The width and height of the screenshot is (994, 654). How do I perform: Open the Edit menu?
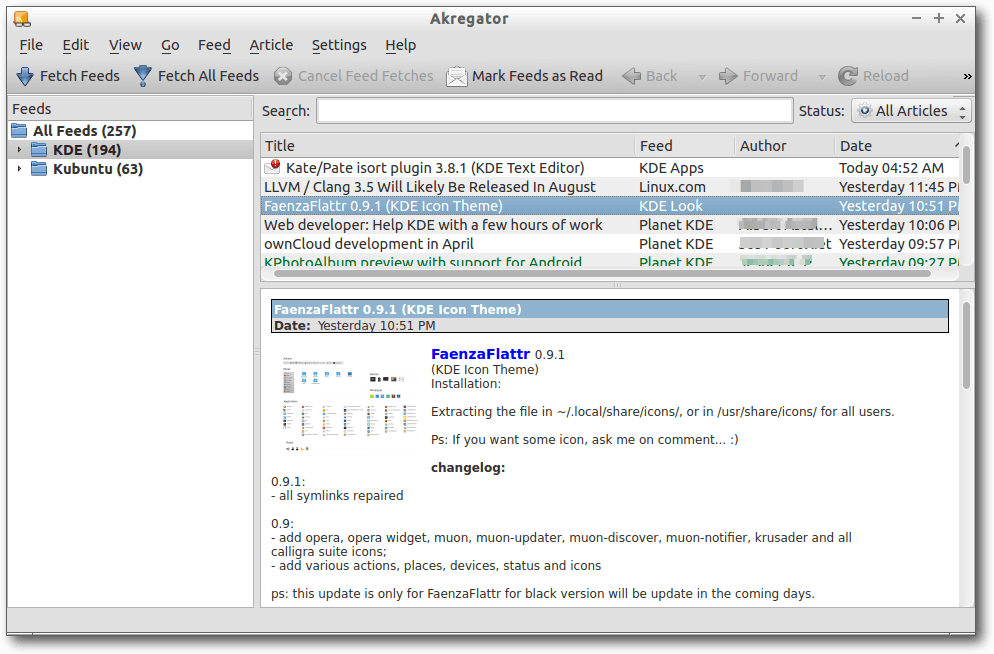point(75,45)
